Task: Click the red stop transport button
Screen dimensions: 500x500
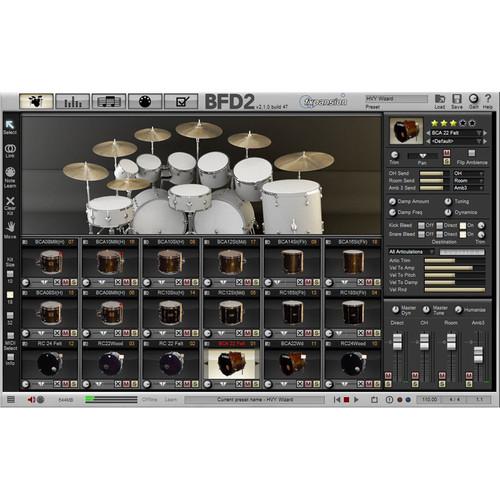Action: click(346, 399)
